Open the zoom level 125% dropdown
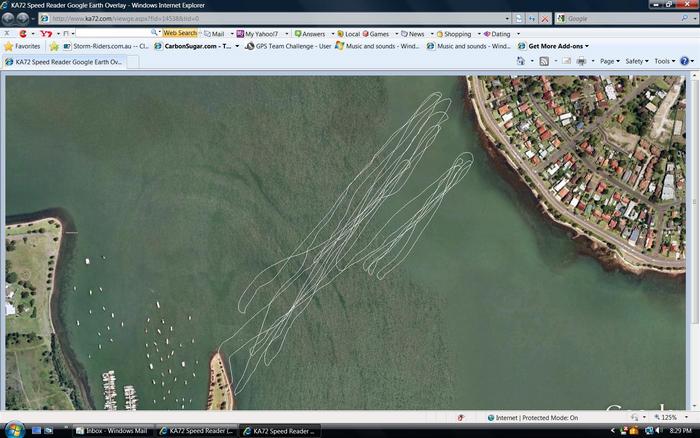Image resolution: width=700 pixels, height=438 pixels. coord(672,417)
